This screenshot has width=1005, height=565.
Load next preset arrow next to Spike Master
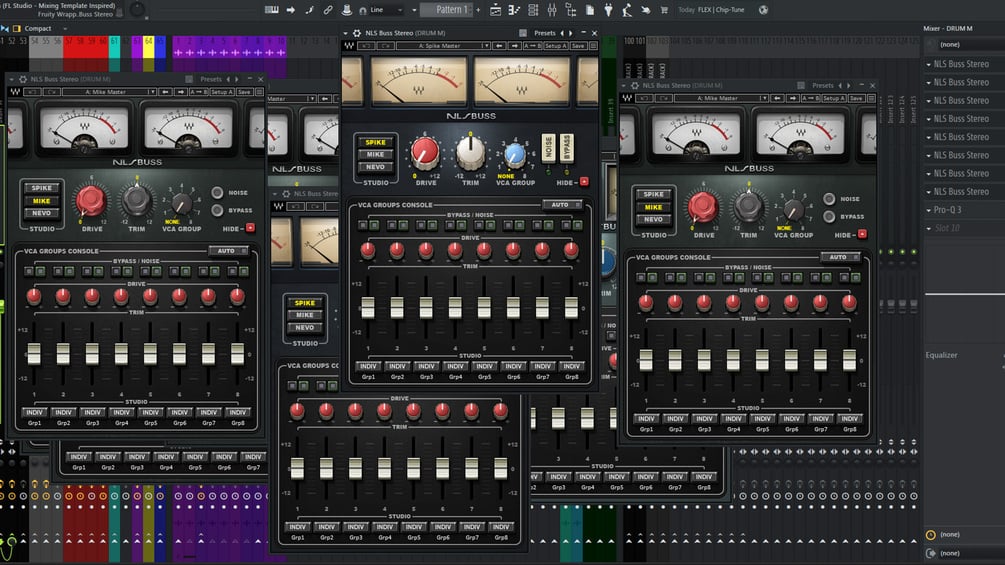pyautogui.click(x=515, y=45)
